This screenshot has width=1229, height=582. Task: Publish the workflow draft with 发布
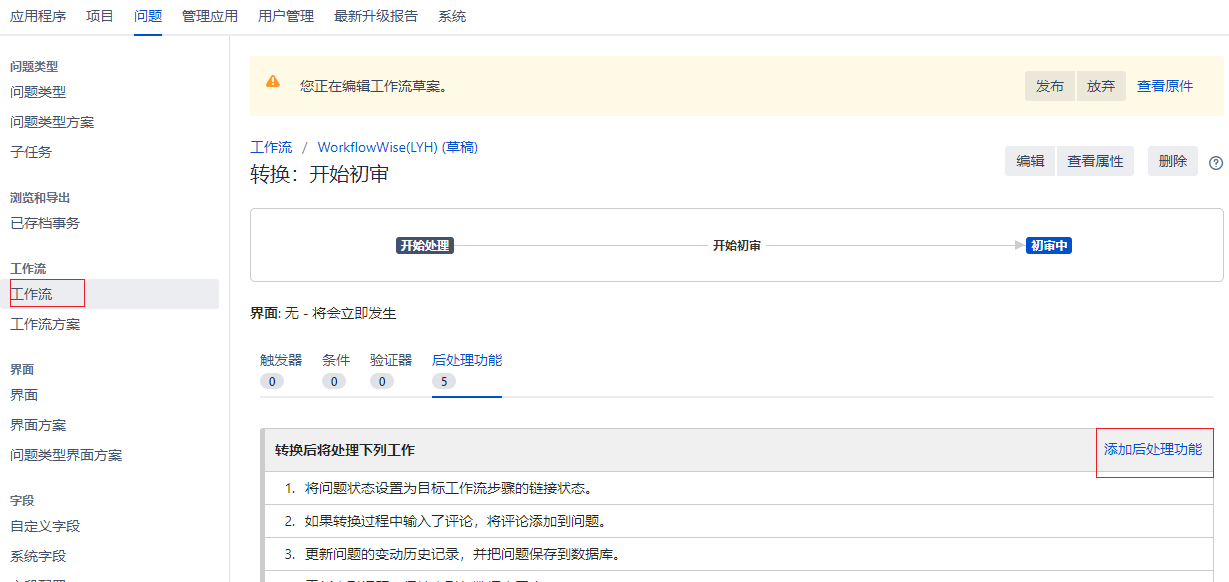point(1050,86)
